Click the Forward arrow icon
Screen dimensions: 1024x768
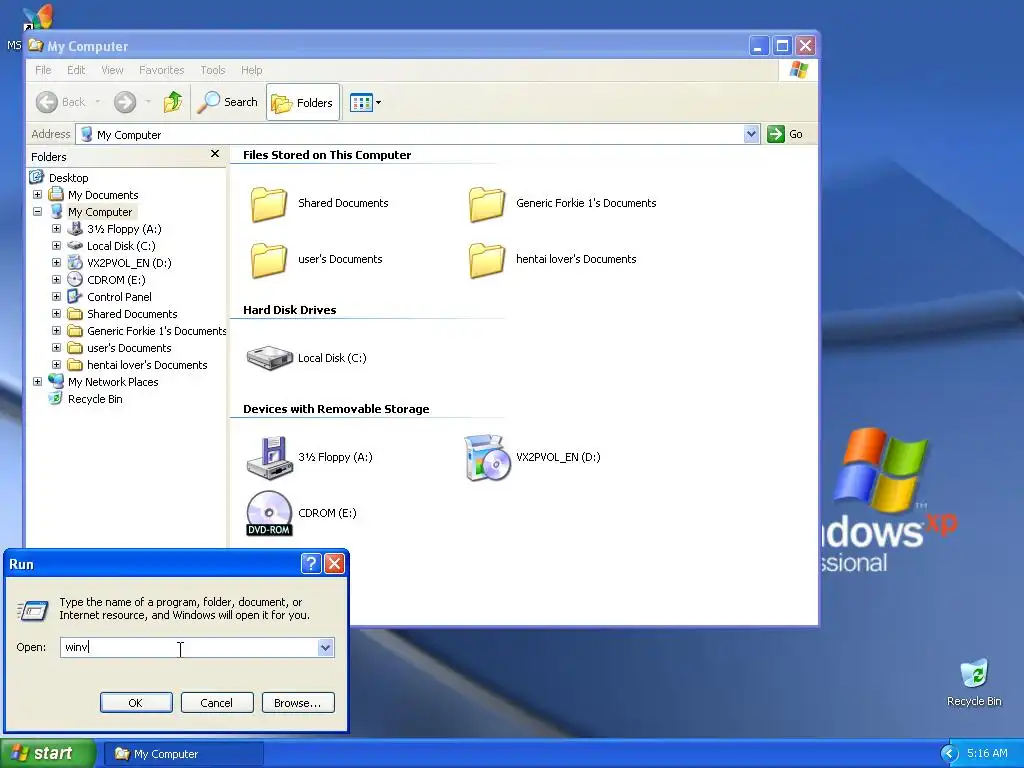pos(125,102)
